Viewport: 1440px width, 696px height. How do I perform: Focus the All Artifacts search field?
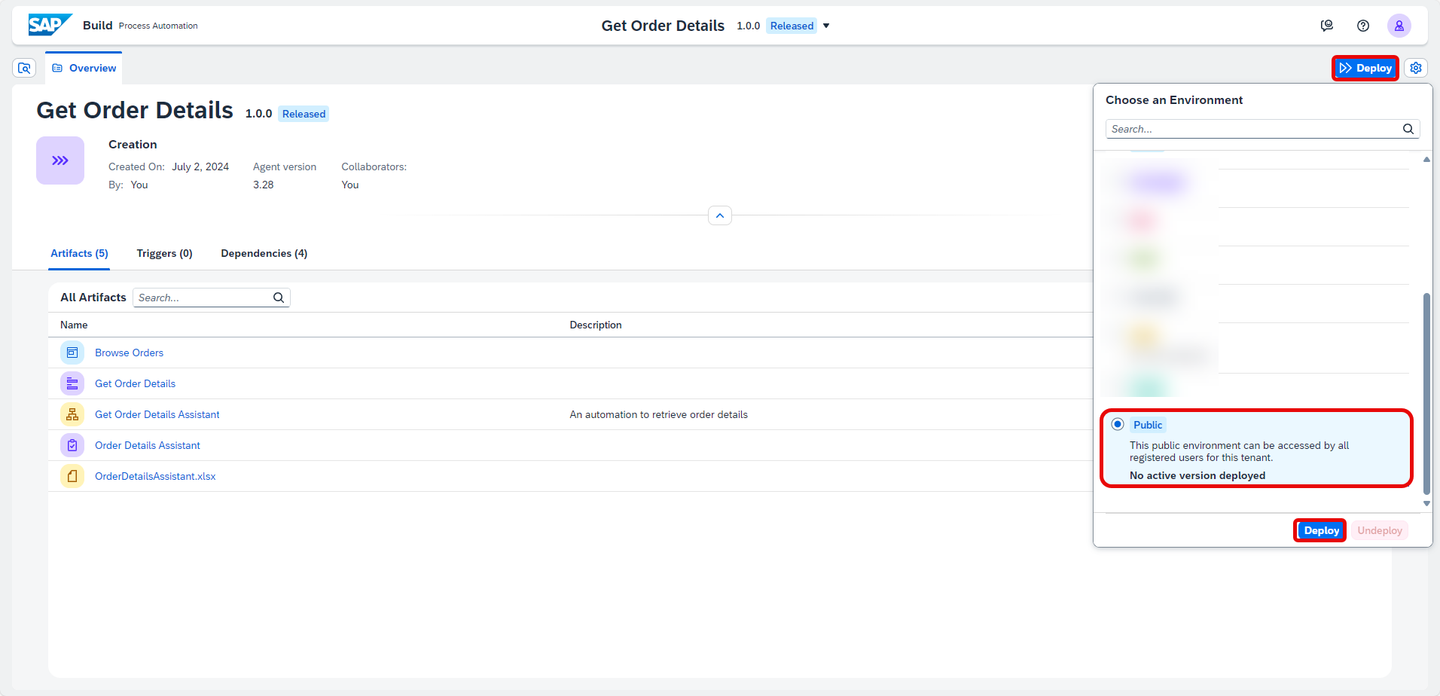[x=211, y=298]
